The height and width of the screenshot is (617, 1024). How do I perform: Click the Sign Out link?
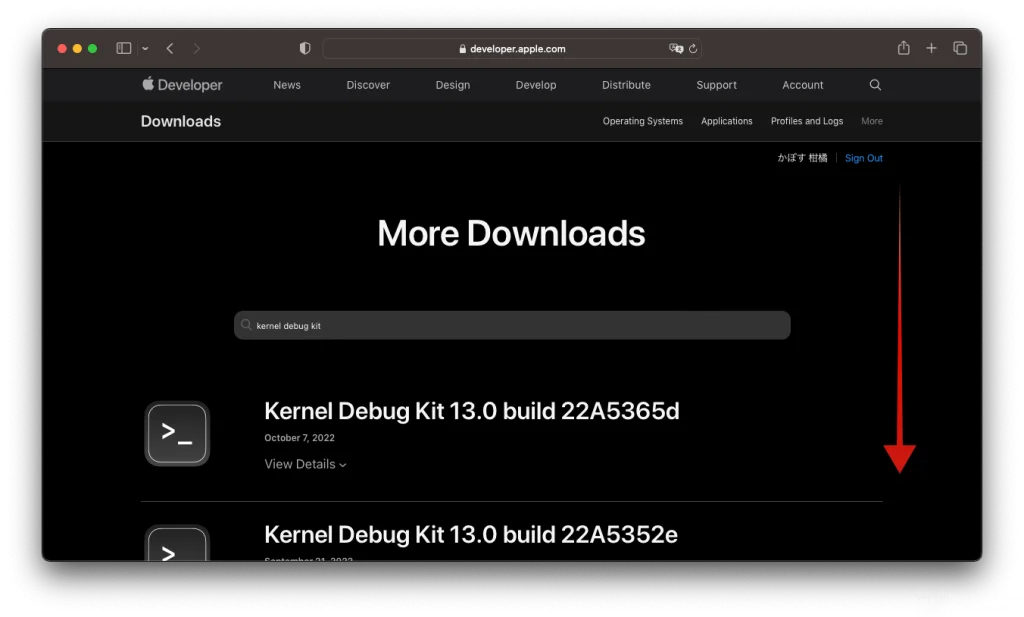pos(863,158)
